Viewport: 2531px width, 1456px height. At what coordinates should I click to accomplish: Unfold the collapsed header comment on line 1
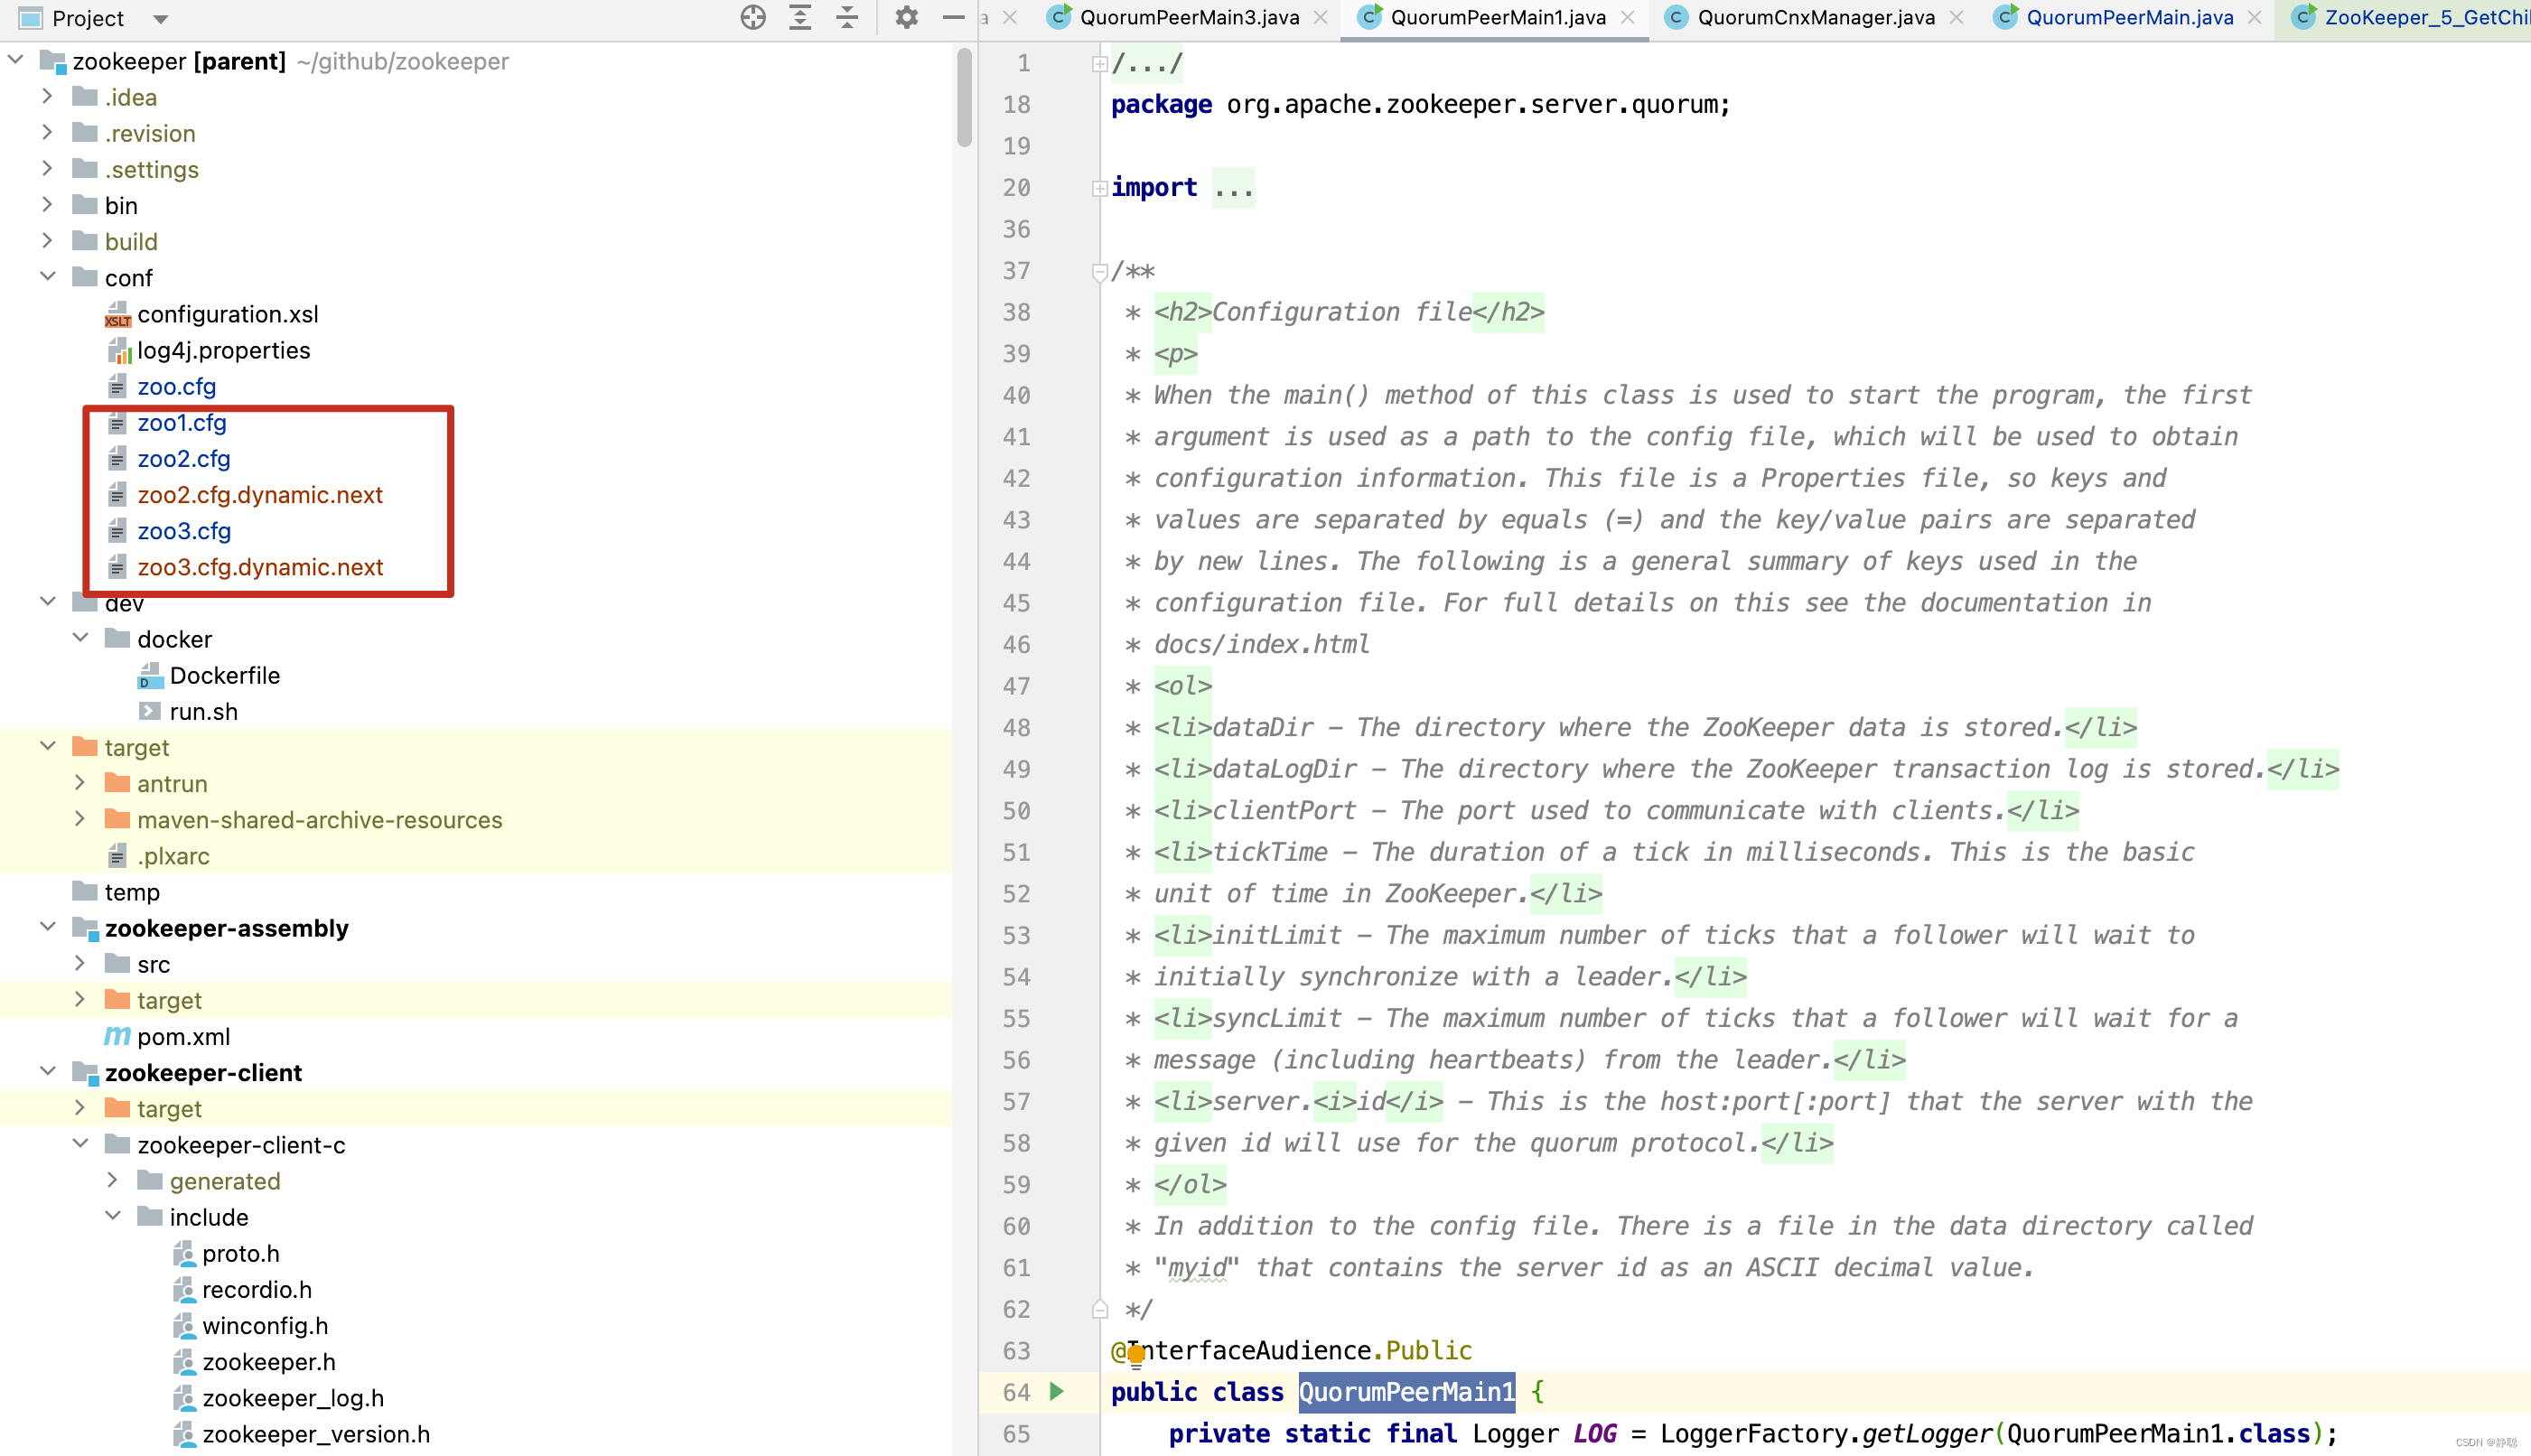click(x=1099, y=64)
